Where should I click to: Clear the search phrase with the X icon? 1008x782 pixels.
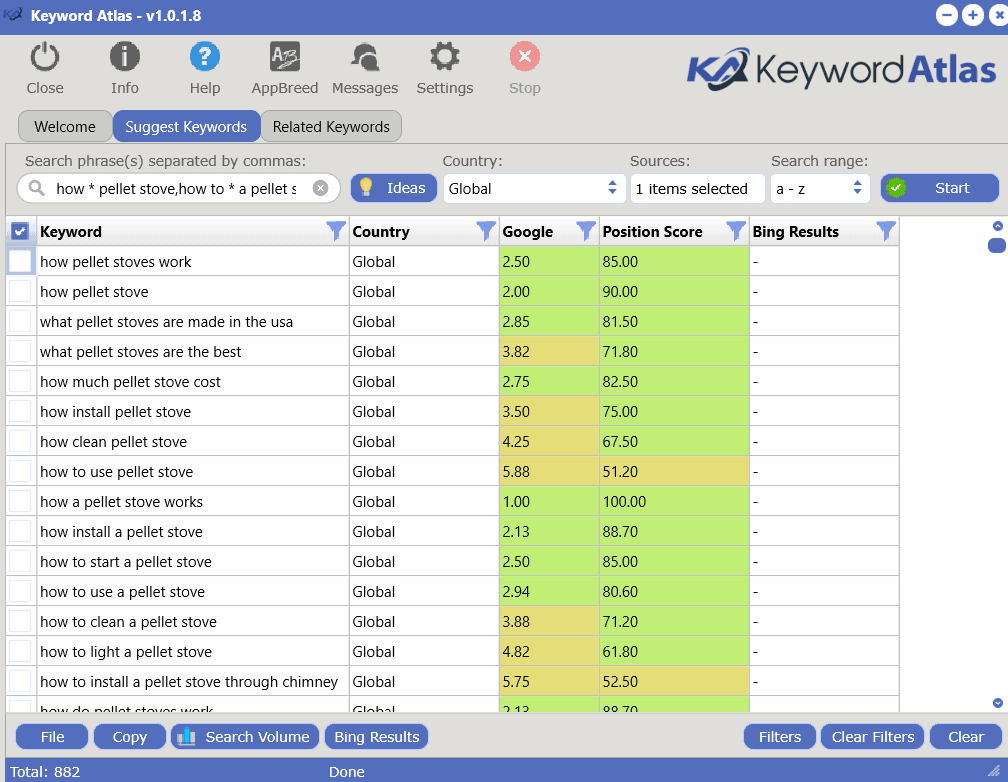[320, 188]
